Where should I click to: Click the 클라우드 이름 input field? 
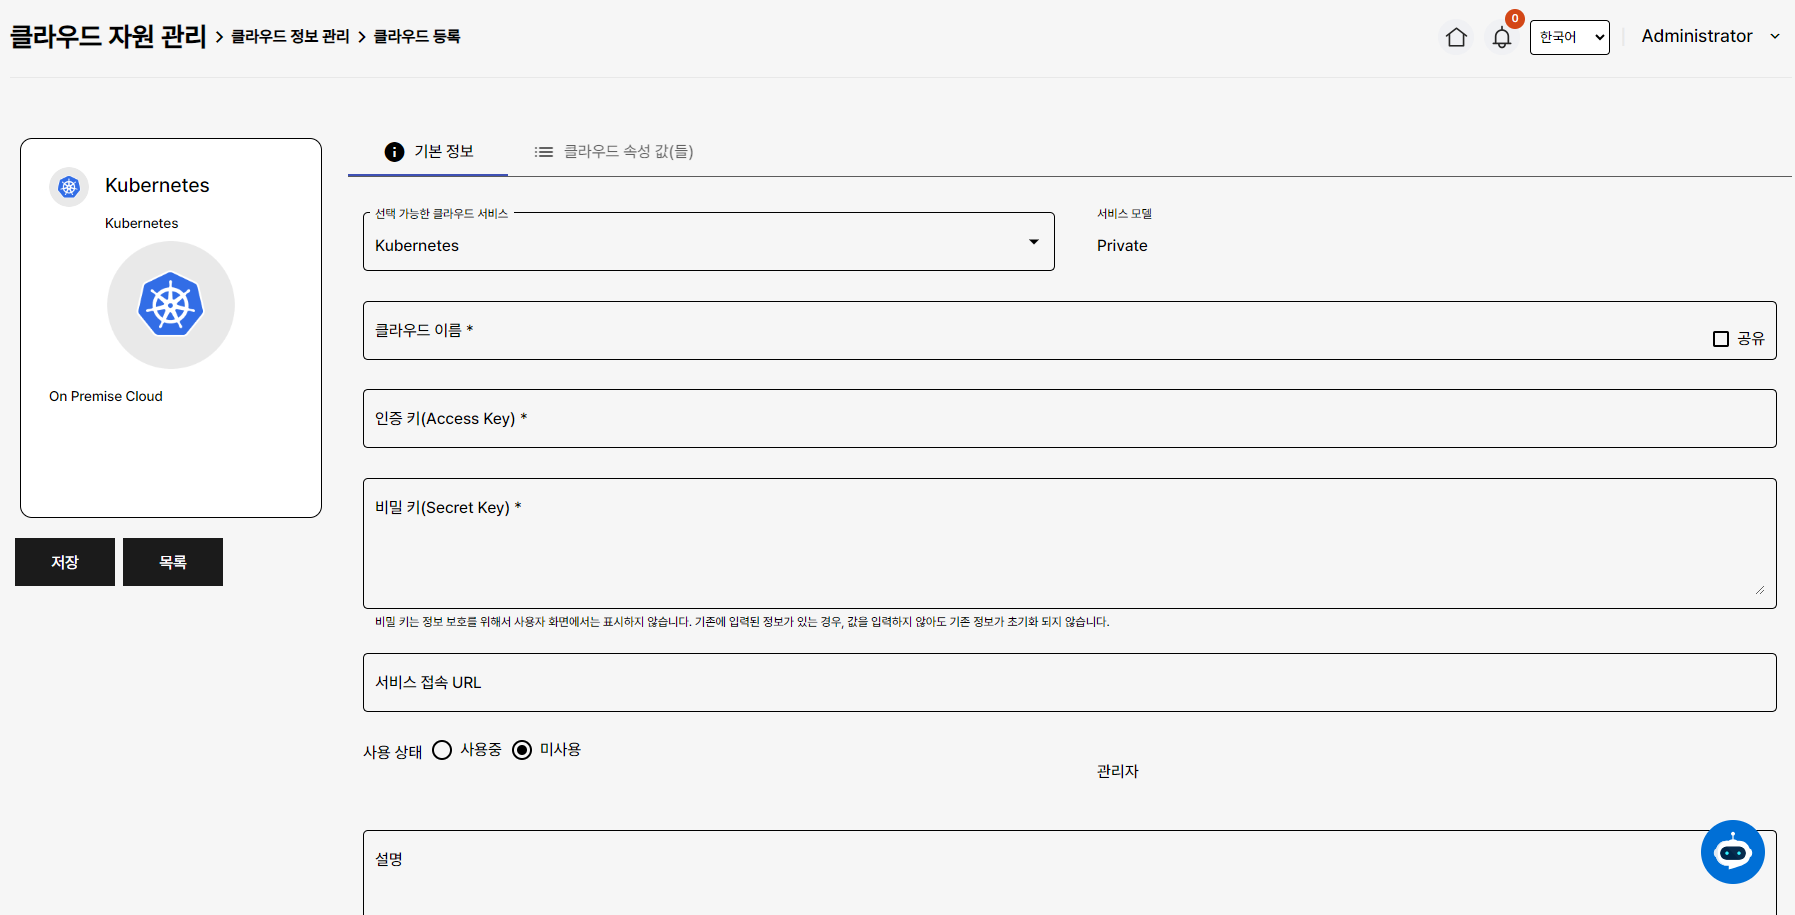[x=1030, y=331]
